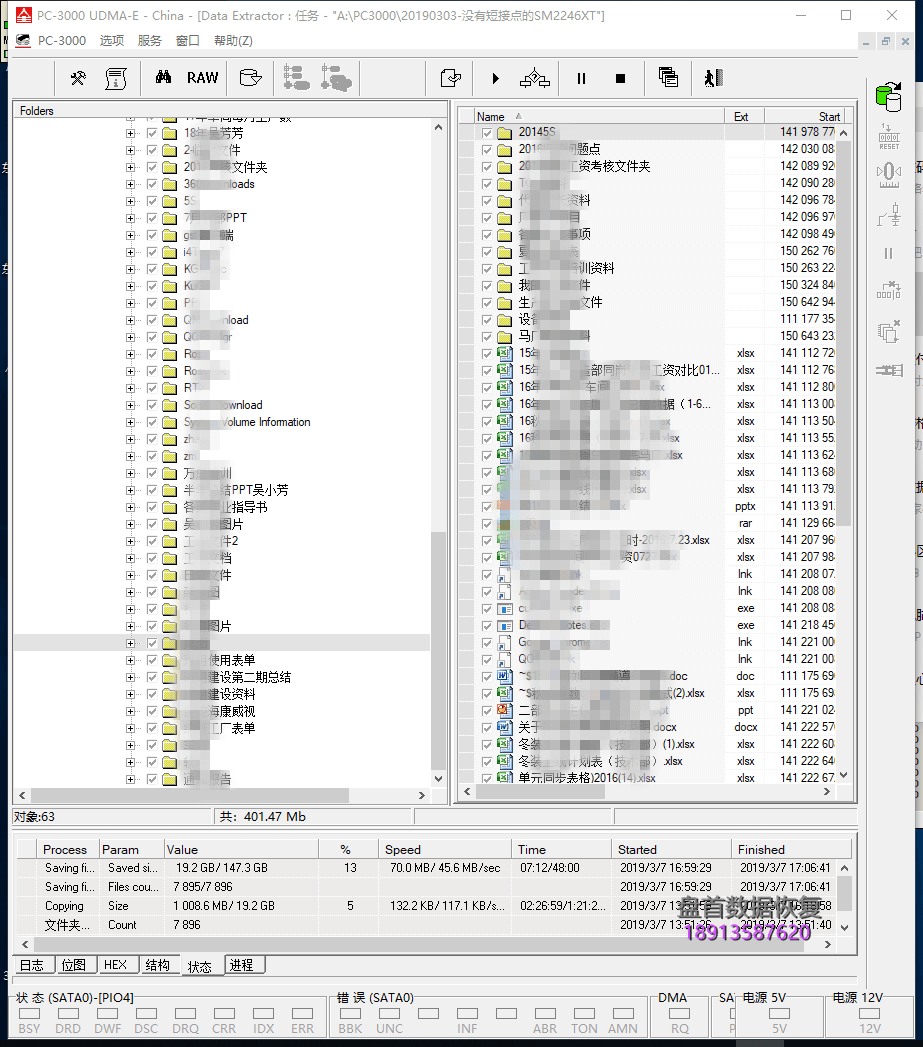
Task: Uncheck the Volume Information folder checkbox
Action: [x=152, y=422]
